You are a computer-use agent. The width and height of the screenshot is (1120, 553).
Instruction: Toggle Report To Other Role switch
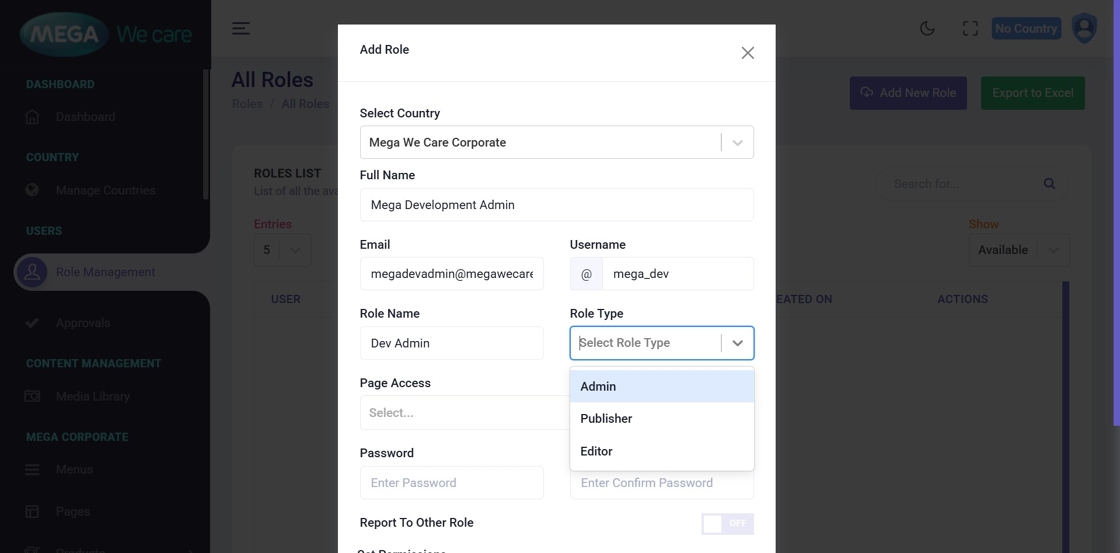click(x=727, y=524)
